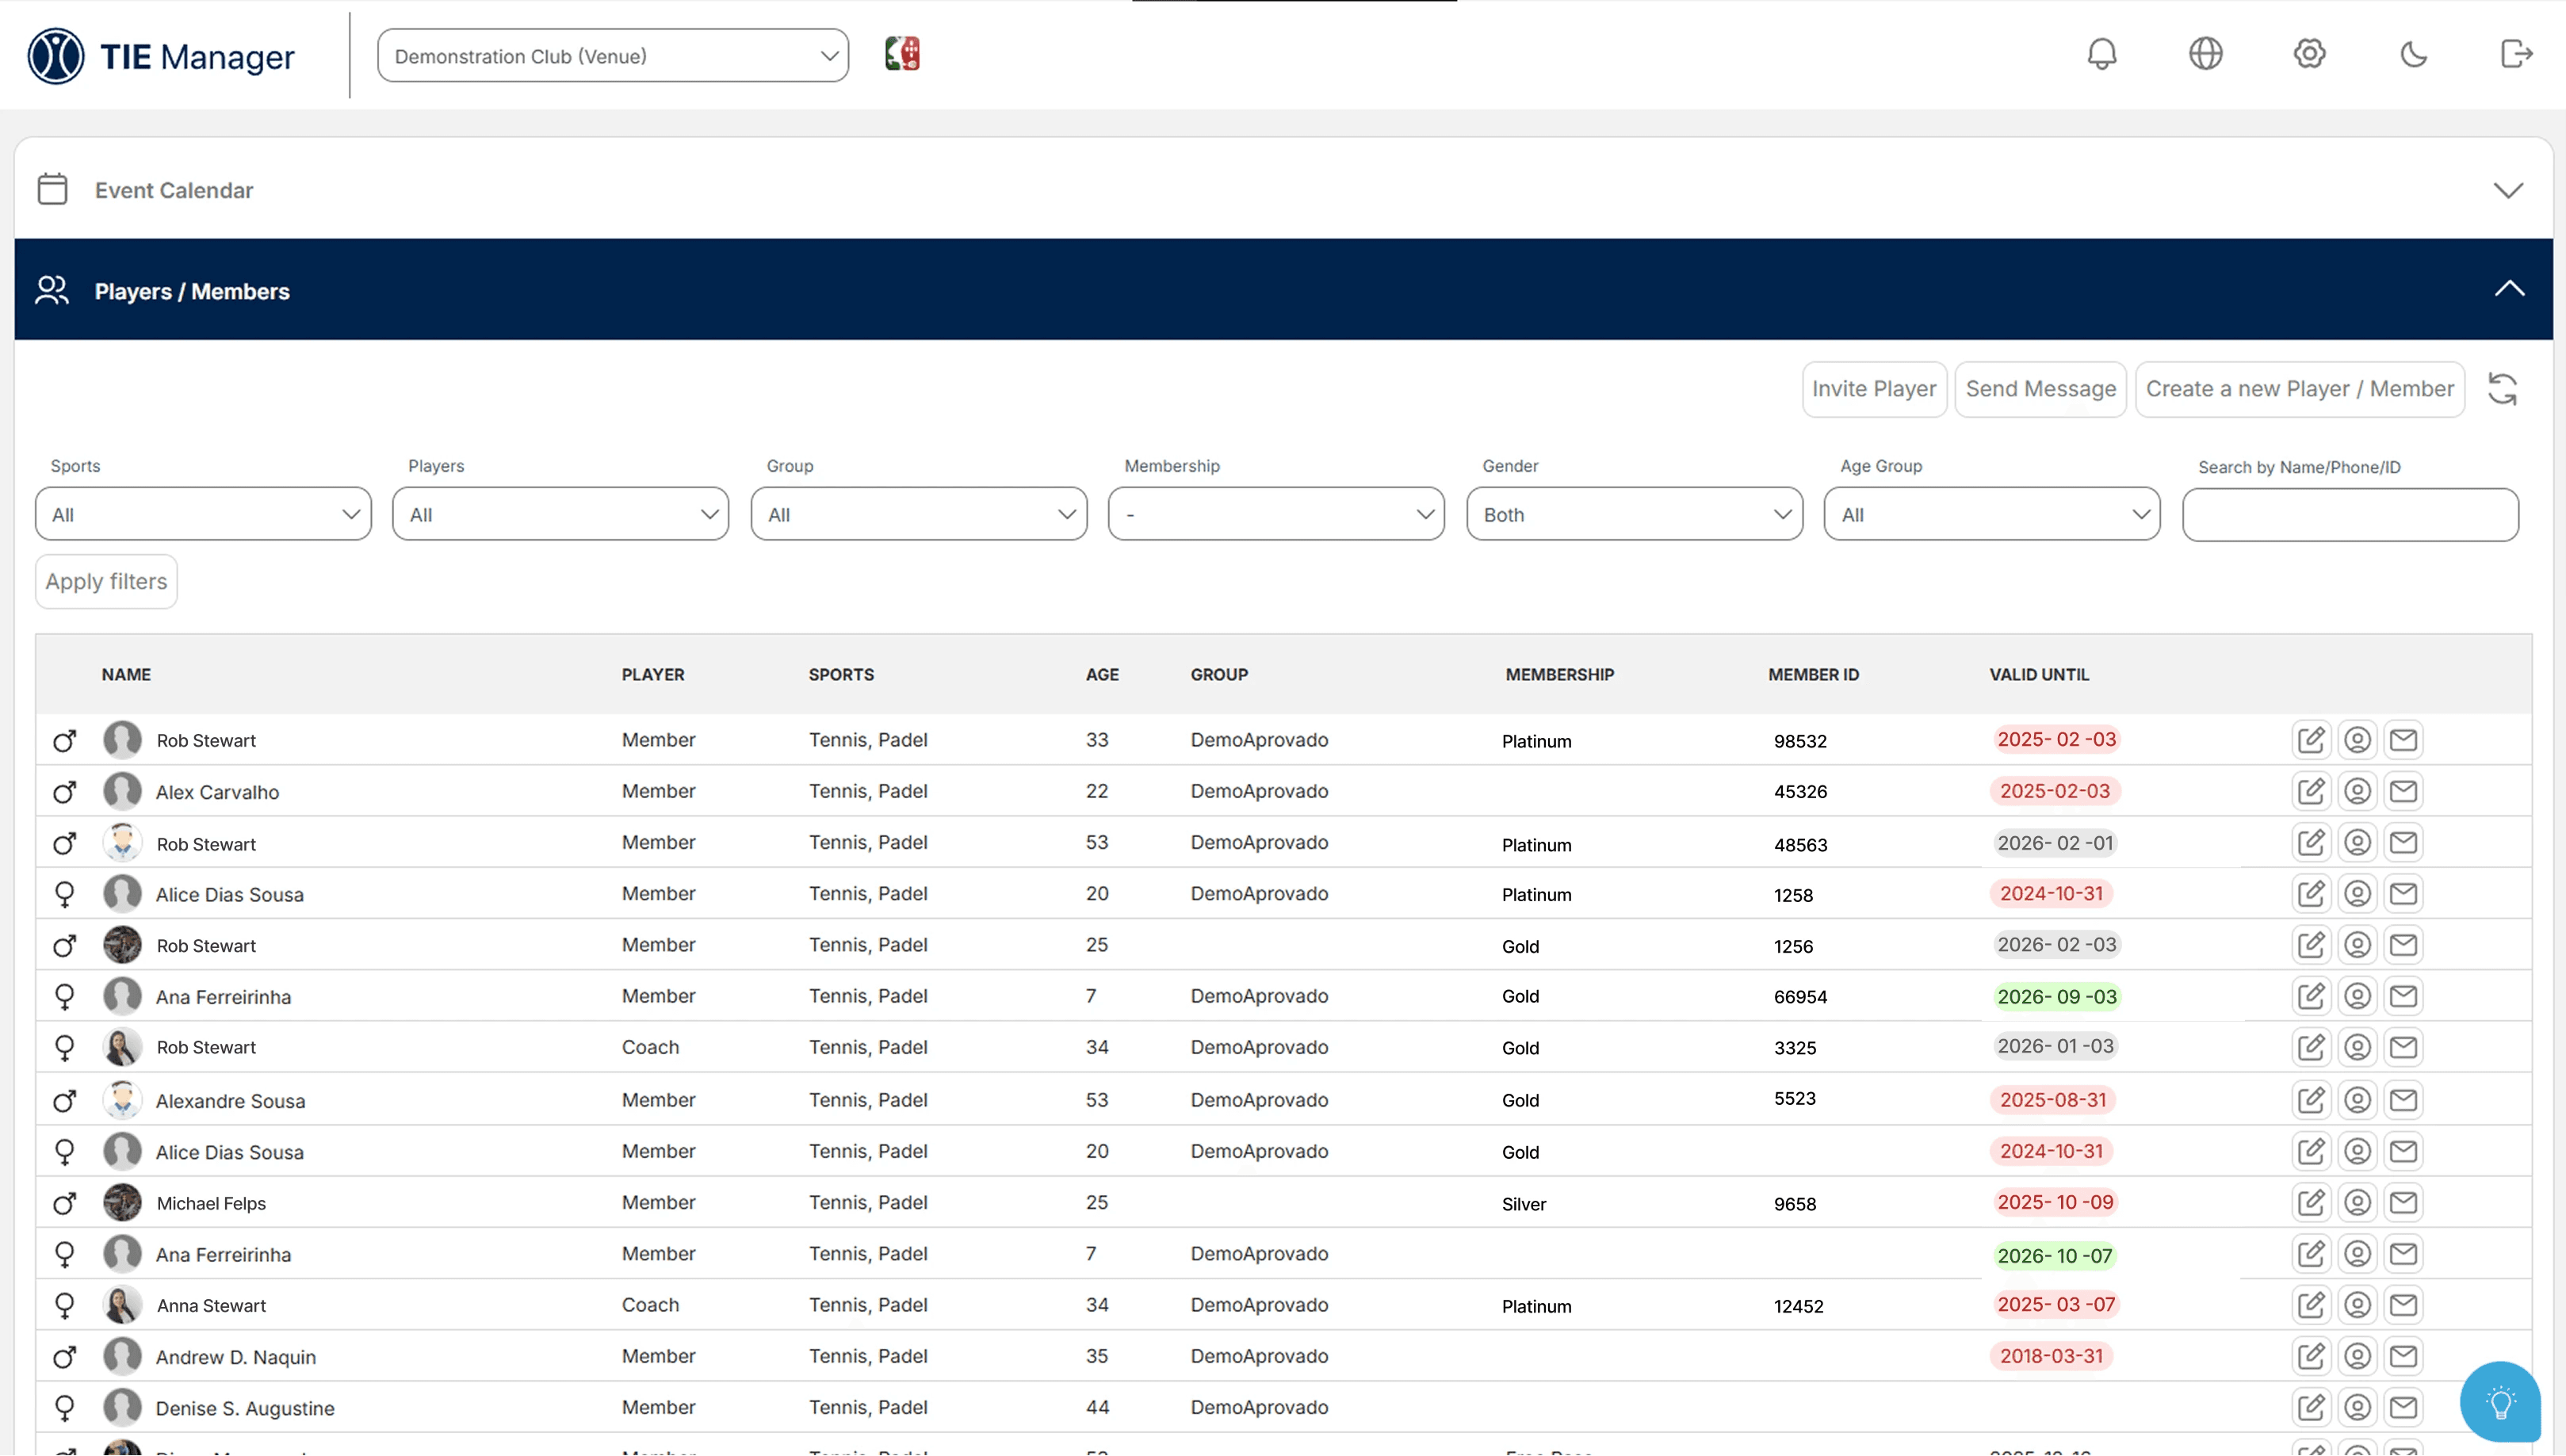This screenshot has height=1456, width=2566.
Task: View profile of Alexandre Sousa
Action: [2357, 1100]
